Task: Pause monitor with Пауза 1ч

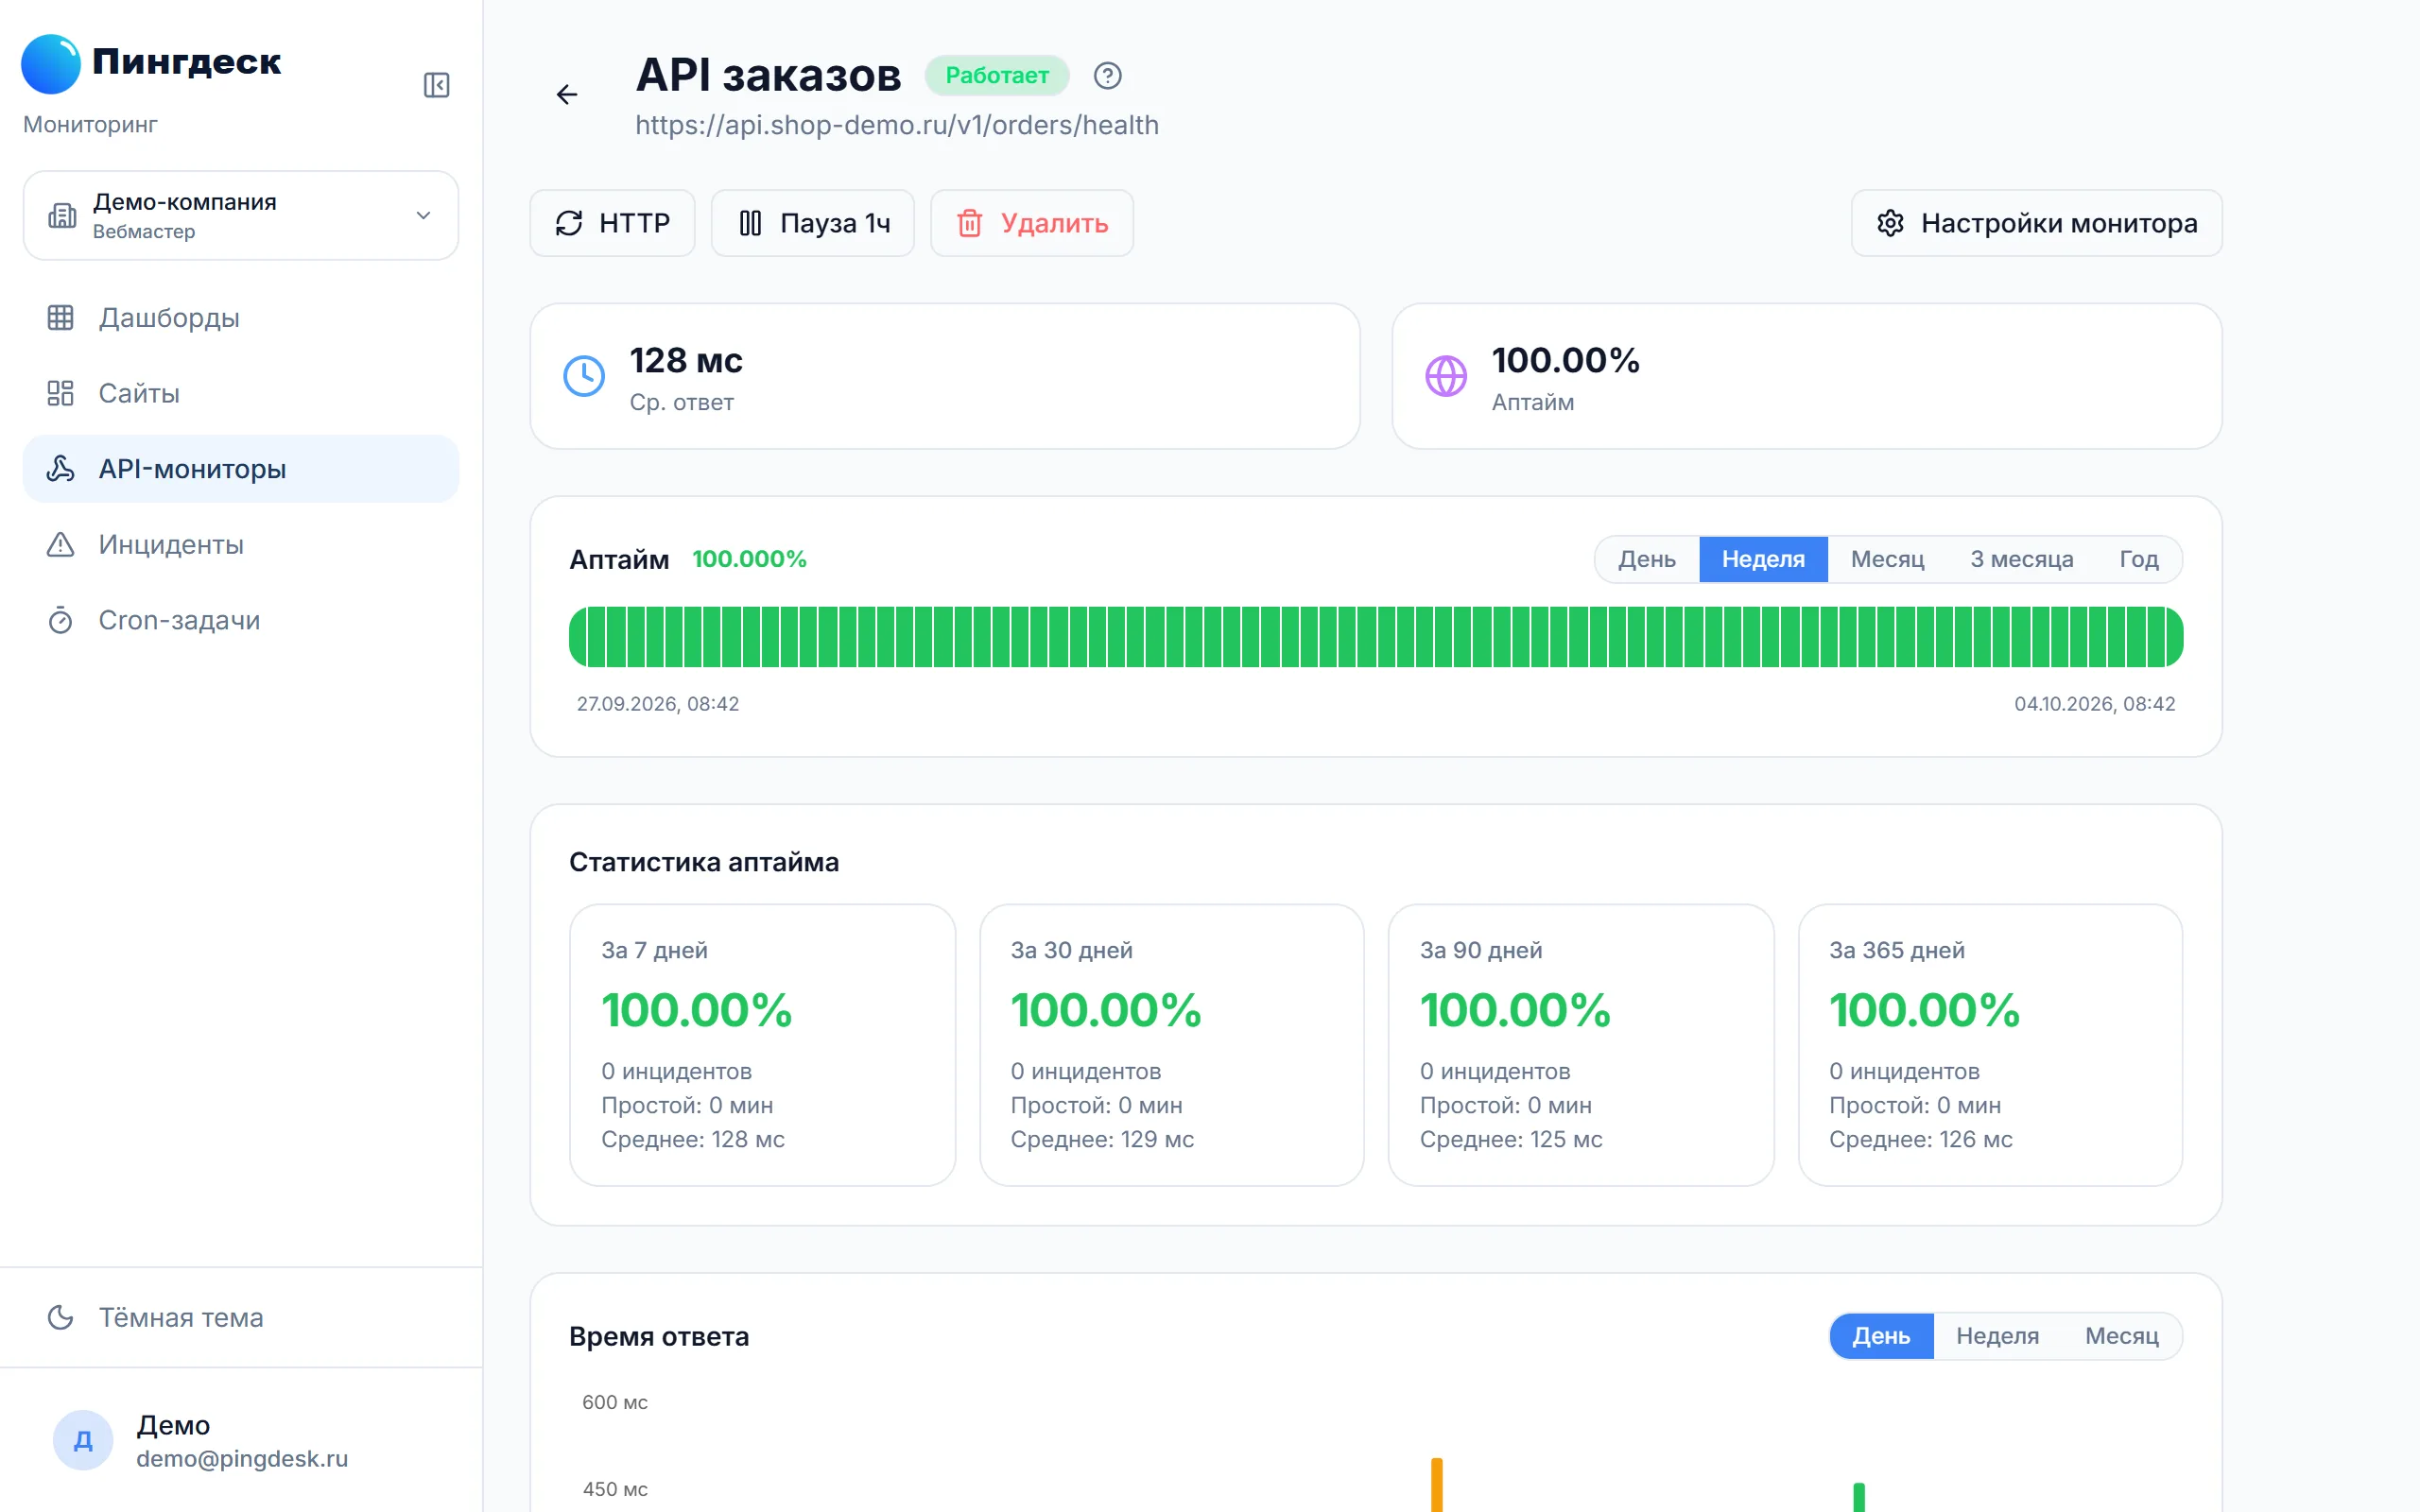Action: (x=813, y=223)
